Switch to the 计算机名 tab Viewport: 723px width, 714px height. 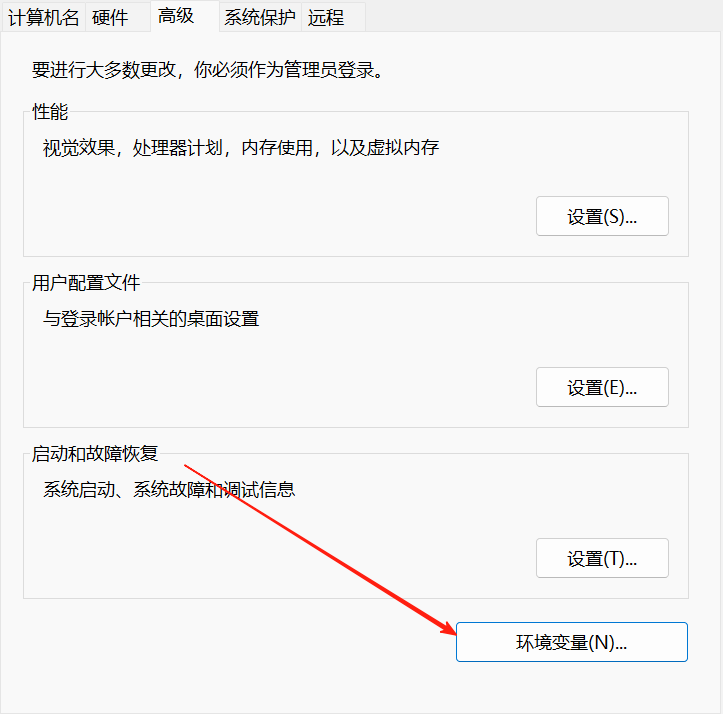[x=44, y=18]
